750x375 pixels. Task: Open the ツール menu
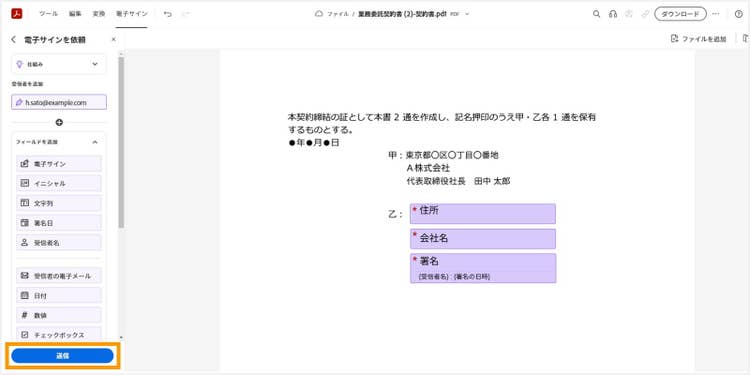48,14
